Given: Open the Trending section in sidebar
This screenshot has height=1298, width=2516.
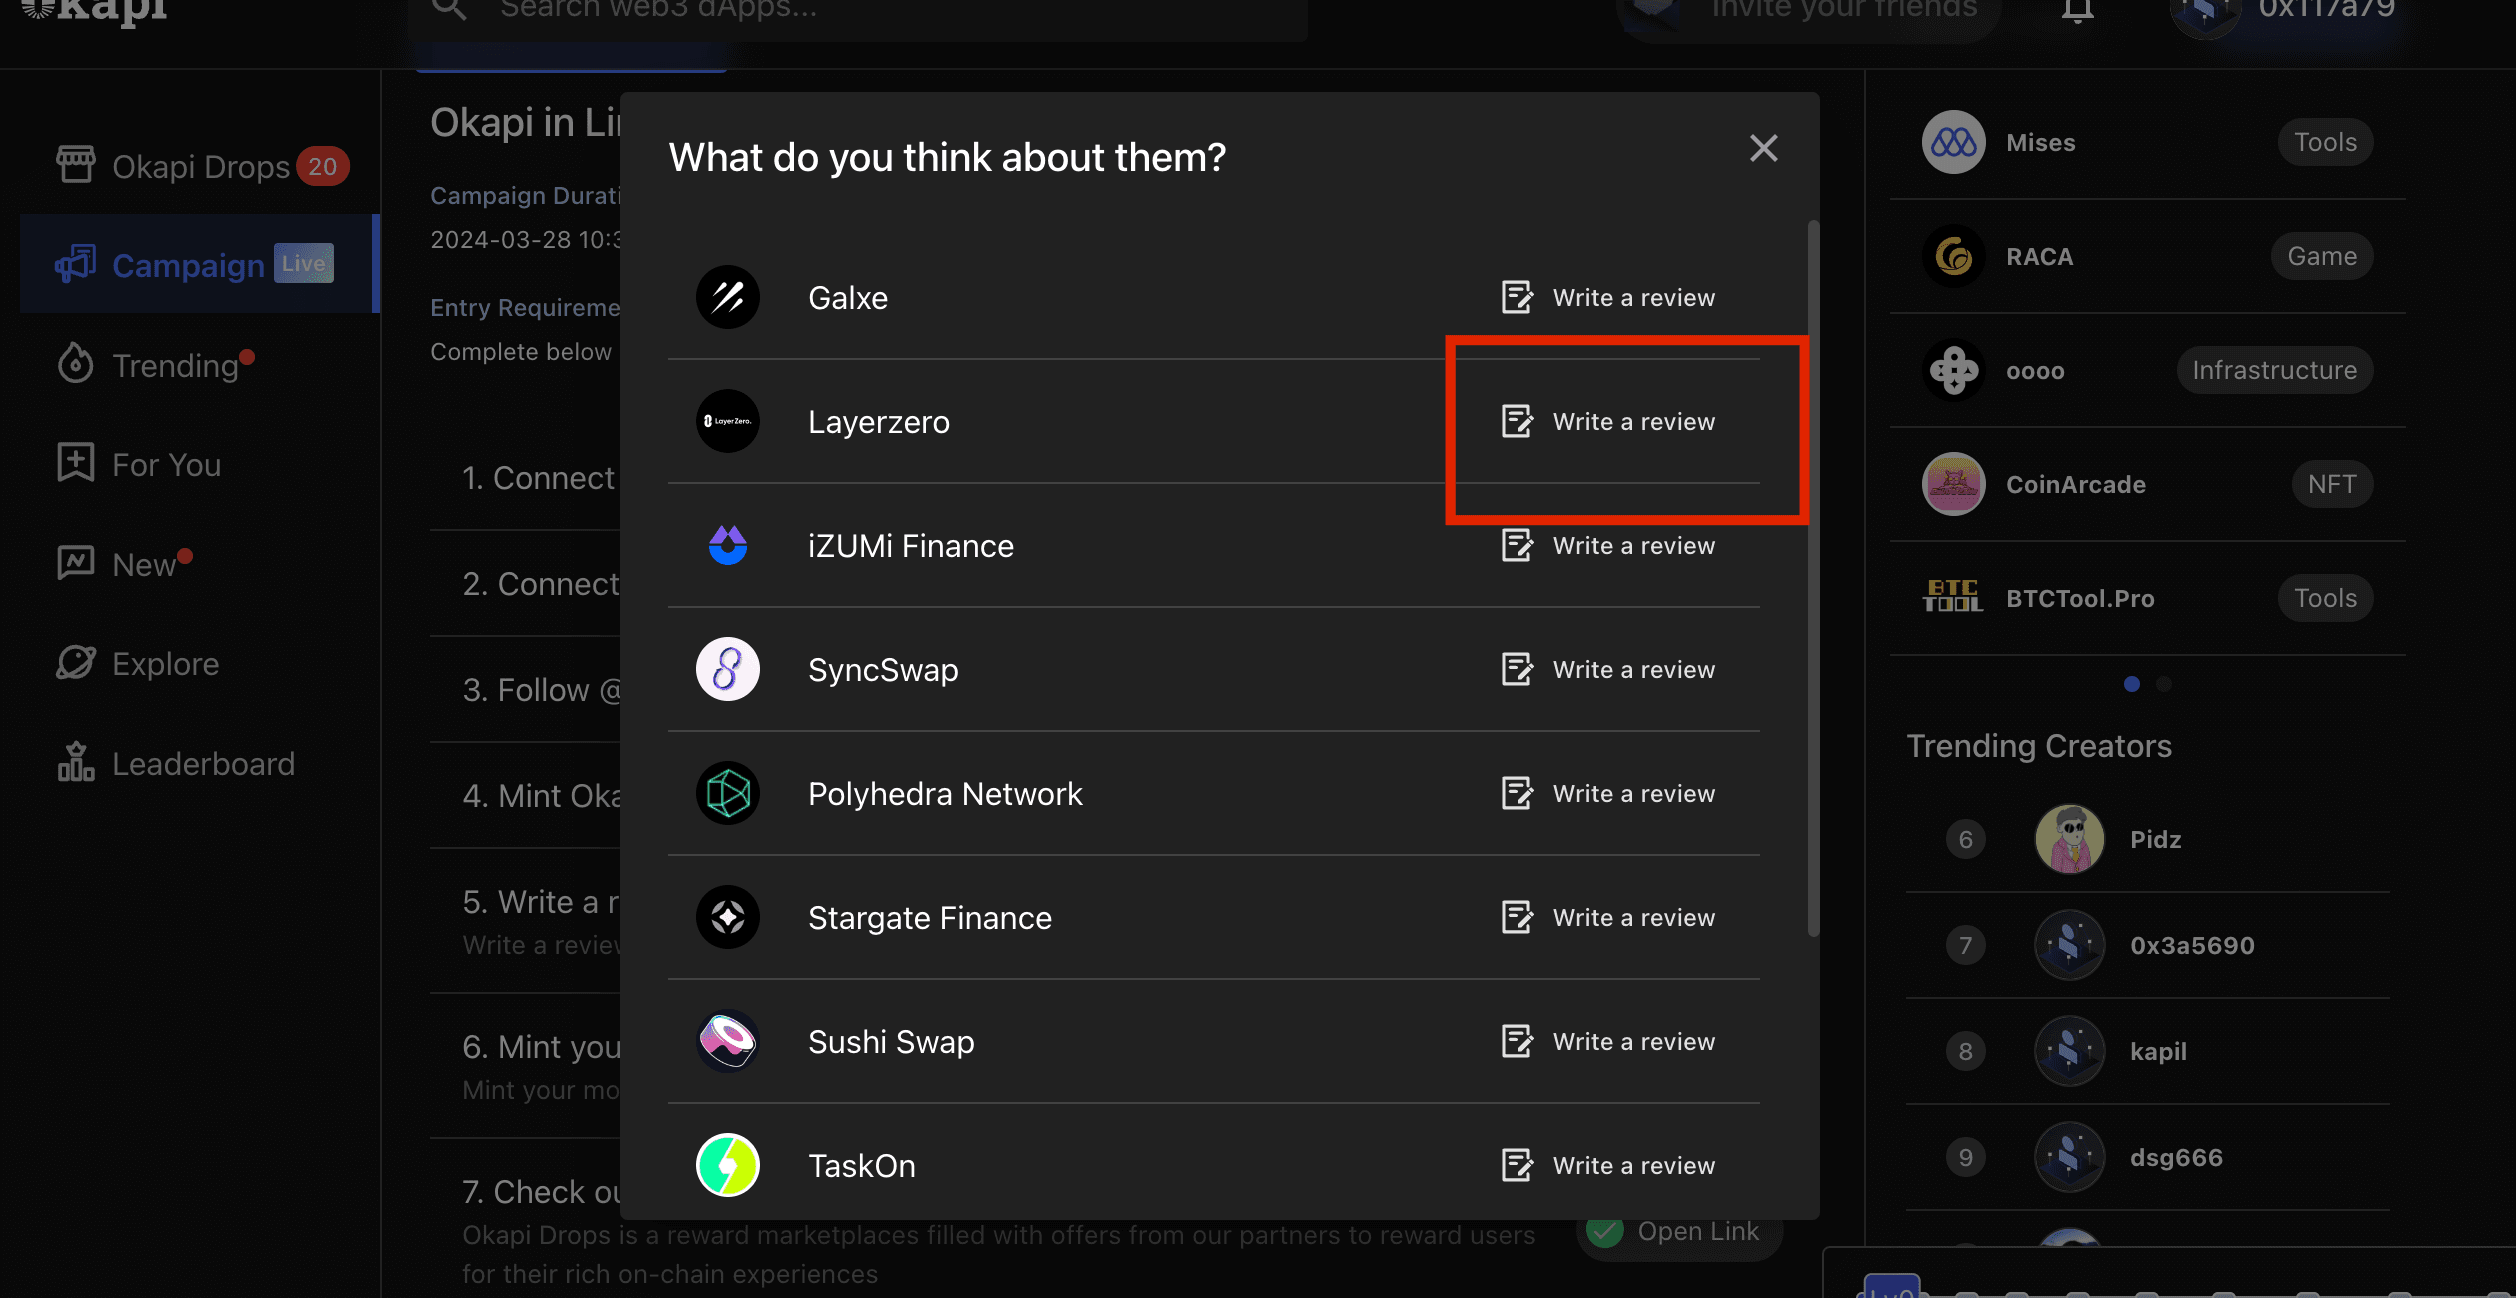Looking at the screenshot, I should (x=200, y=365).
